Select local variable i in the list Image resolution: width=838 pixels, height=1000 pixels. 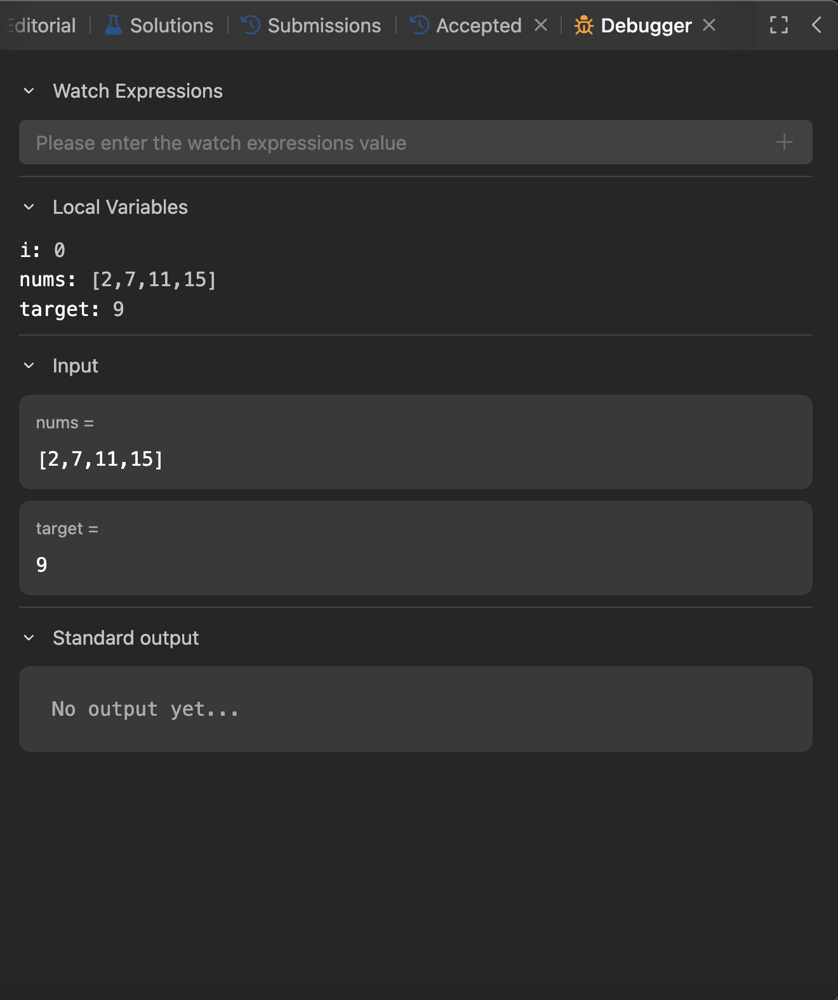(42, 250)
